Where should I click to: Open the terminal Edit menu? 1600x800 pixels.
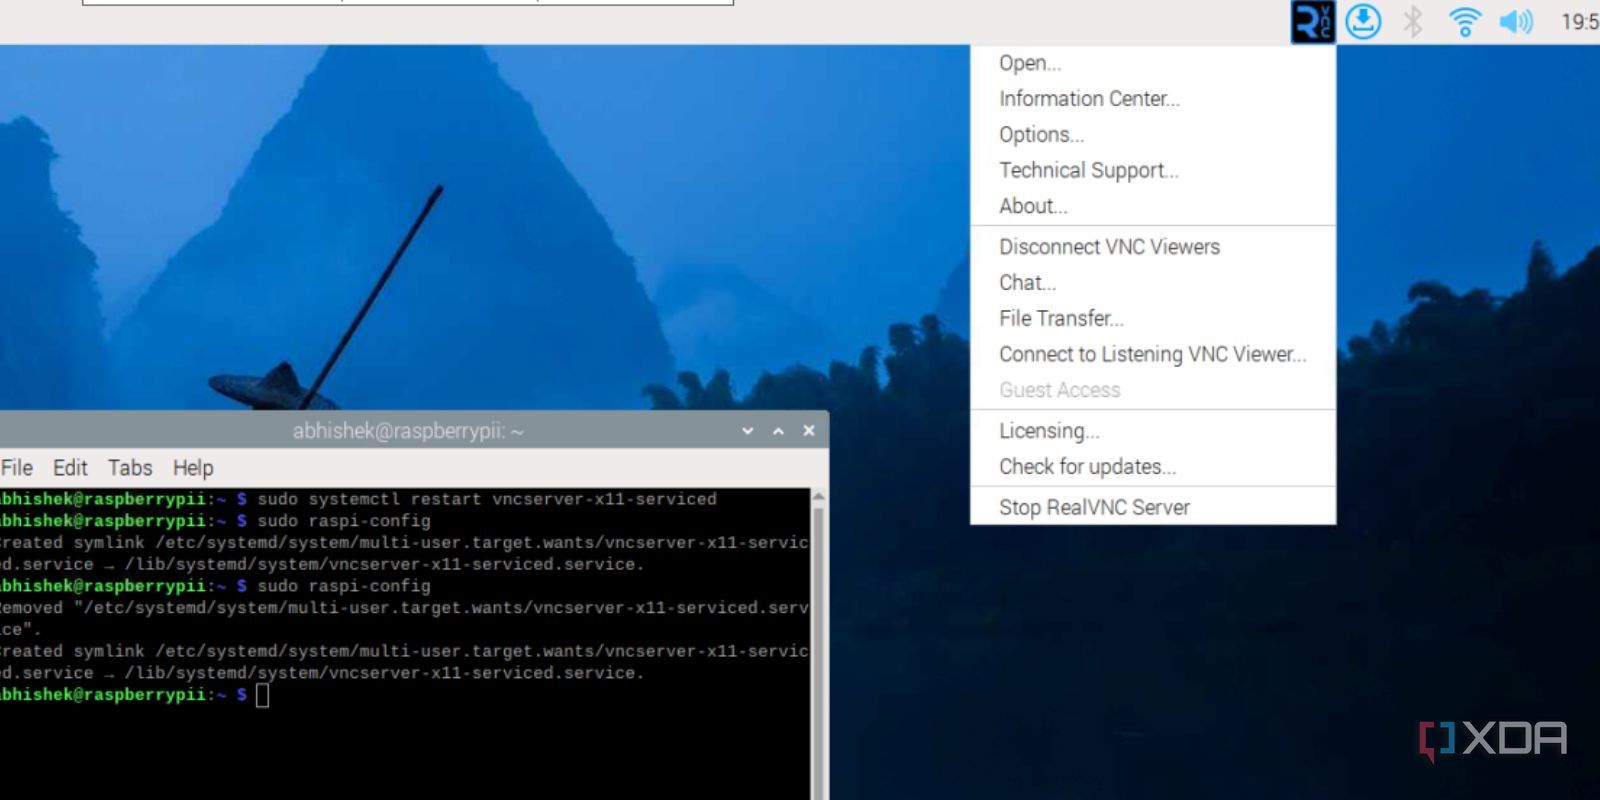coord(70,468)
